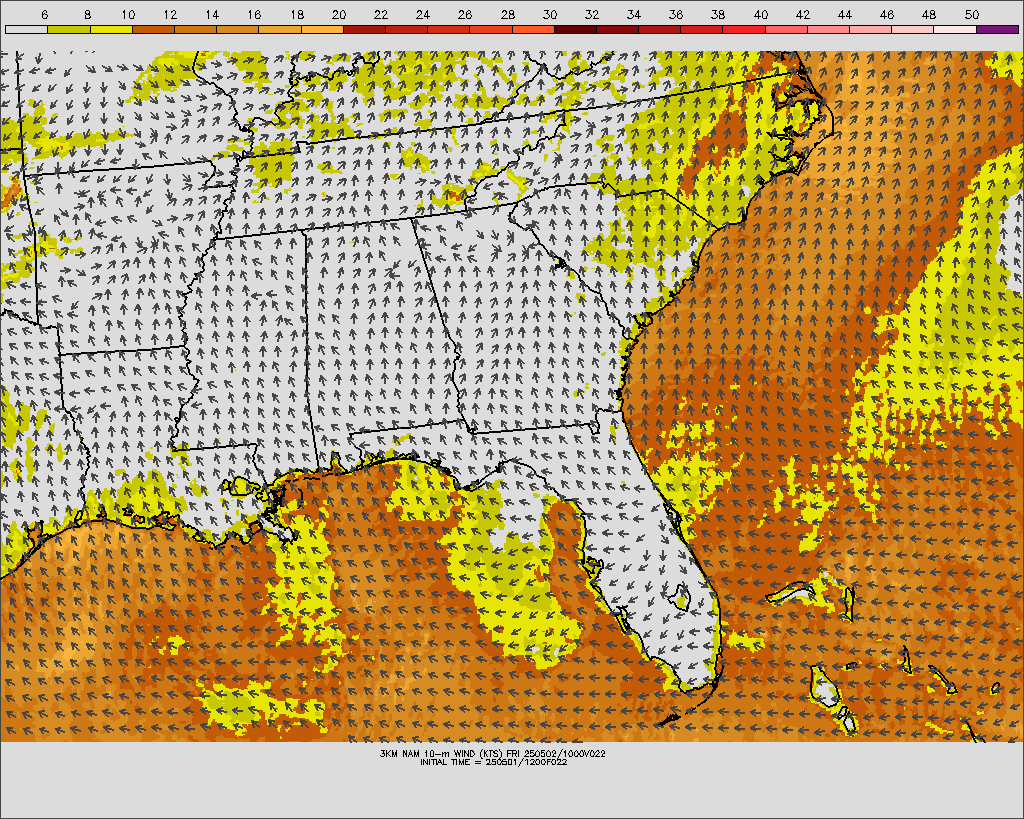Select the "40" scale label

tap(761, 14)
